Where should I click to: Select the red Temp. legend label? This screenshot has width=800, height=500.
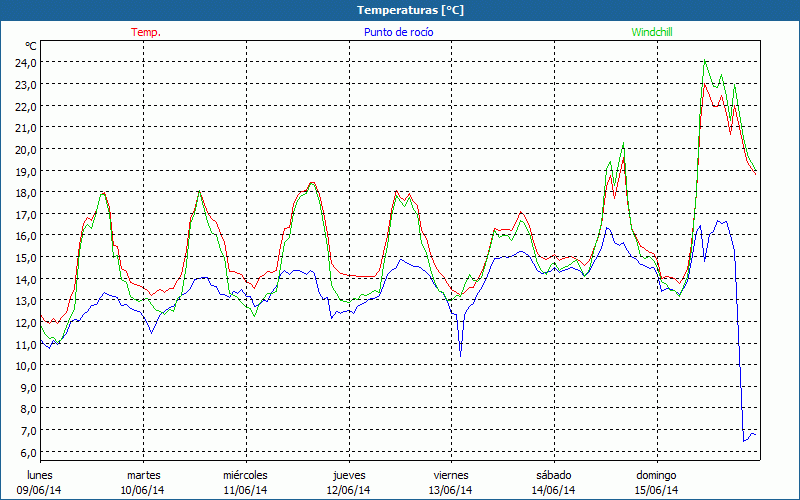click(146, 32)
